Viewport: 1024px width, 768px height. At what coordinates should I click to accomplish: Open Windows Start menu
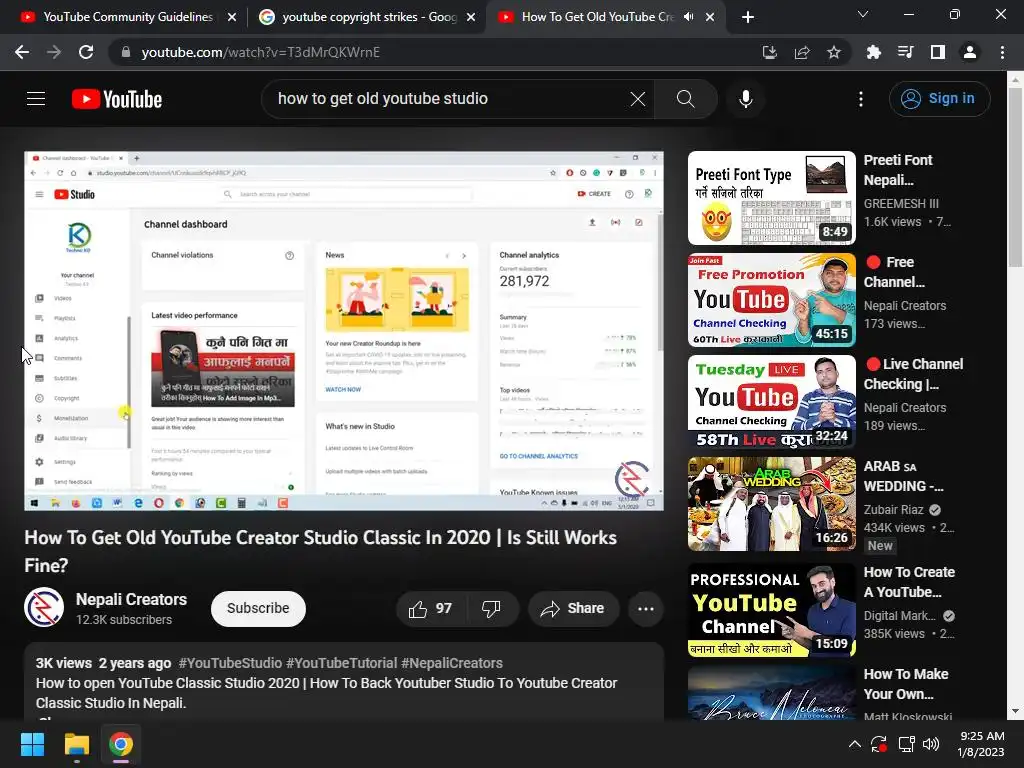(33, 744)
